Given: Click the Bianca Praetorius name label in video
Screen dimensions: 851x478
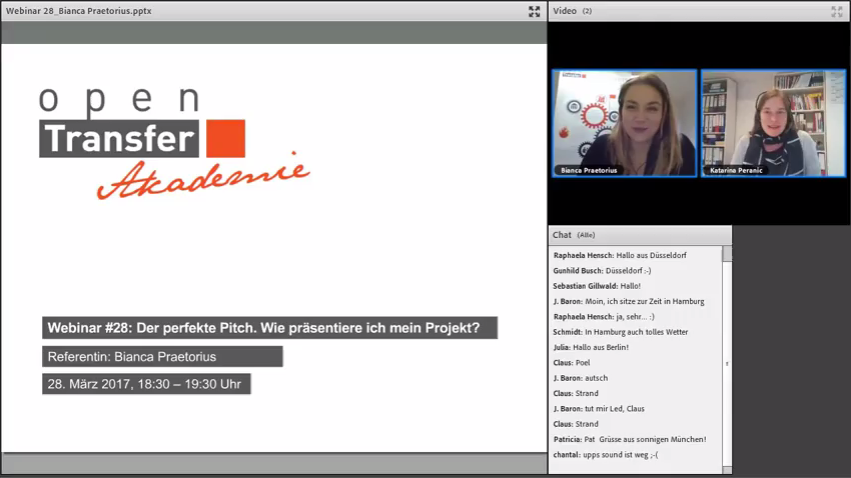Looking at the screenshot, I should pos(589,170).
